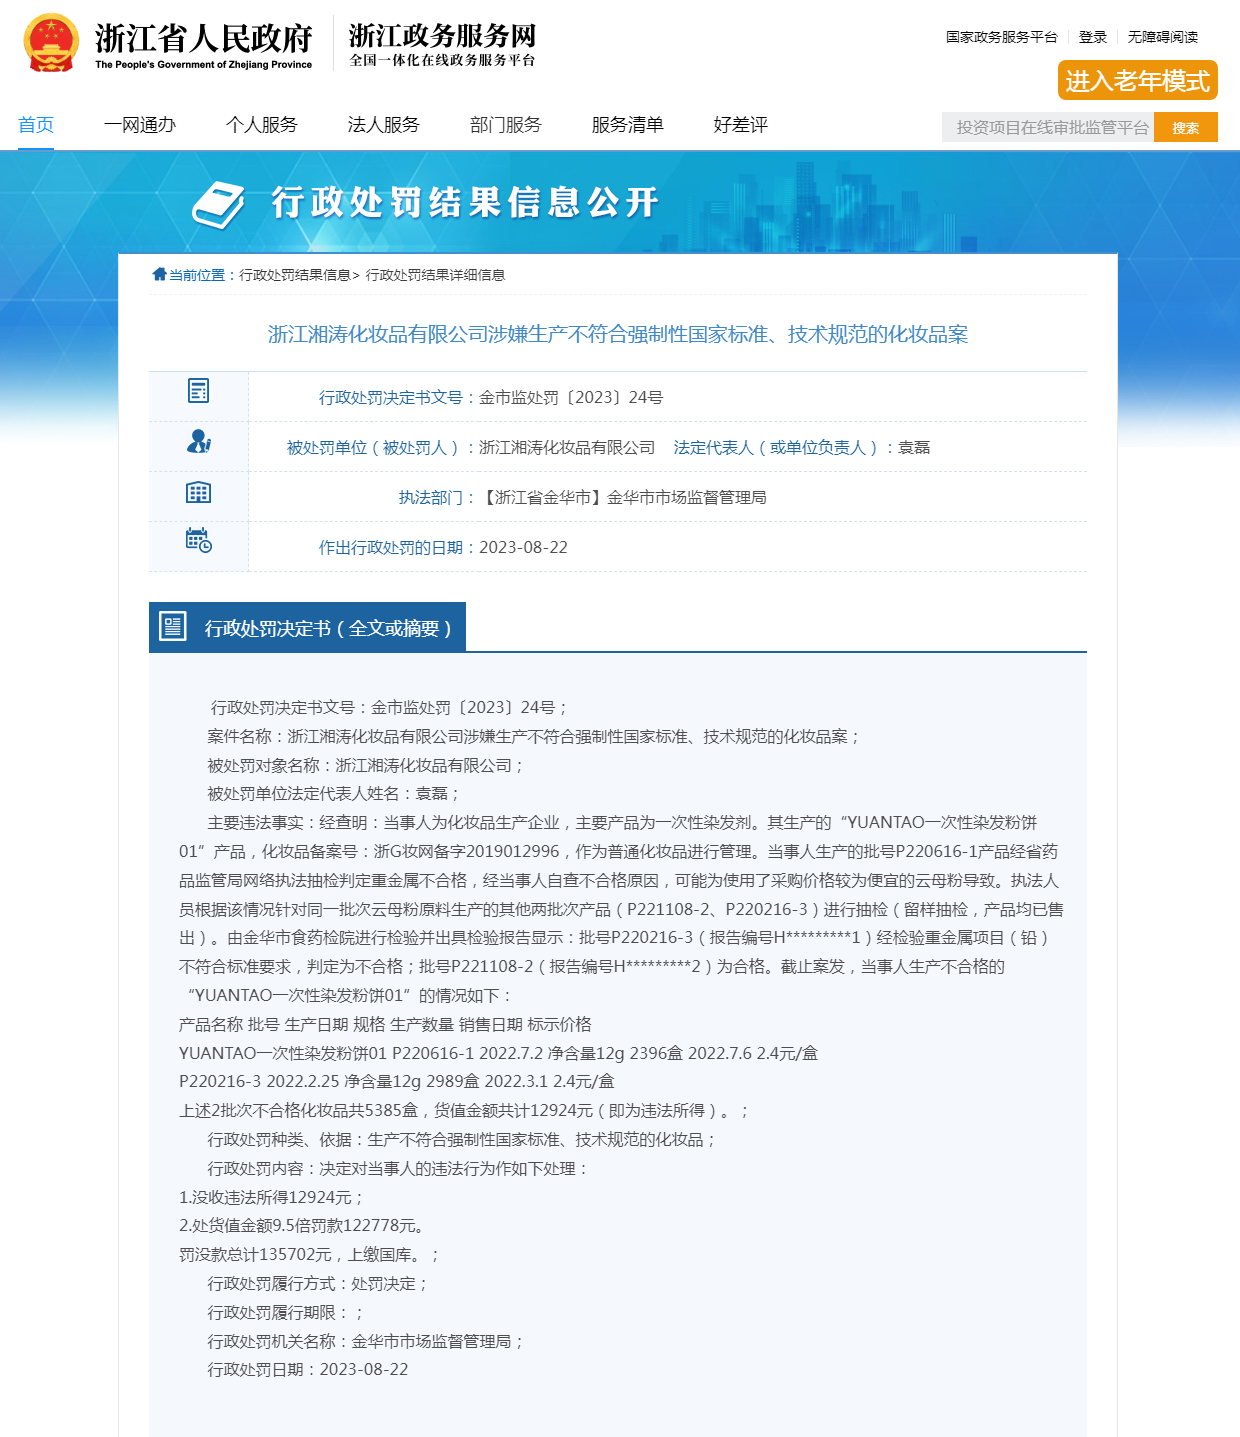The height and width of the screenshot is (1437, 1240).
Task: Click the 登录 link
Action: point(1093,37)
